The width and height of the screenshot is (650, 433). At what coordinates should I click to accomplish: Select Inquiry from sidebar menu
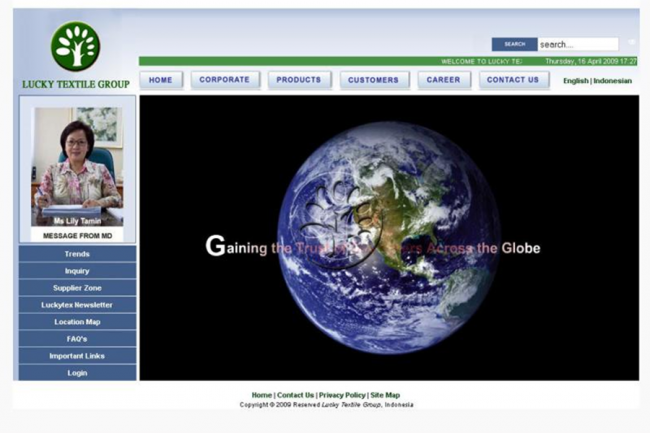(77, 271)
